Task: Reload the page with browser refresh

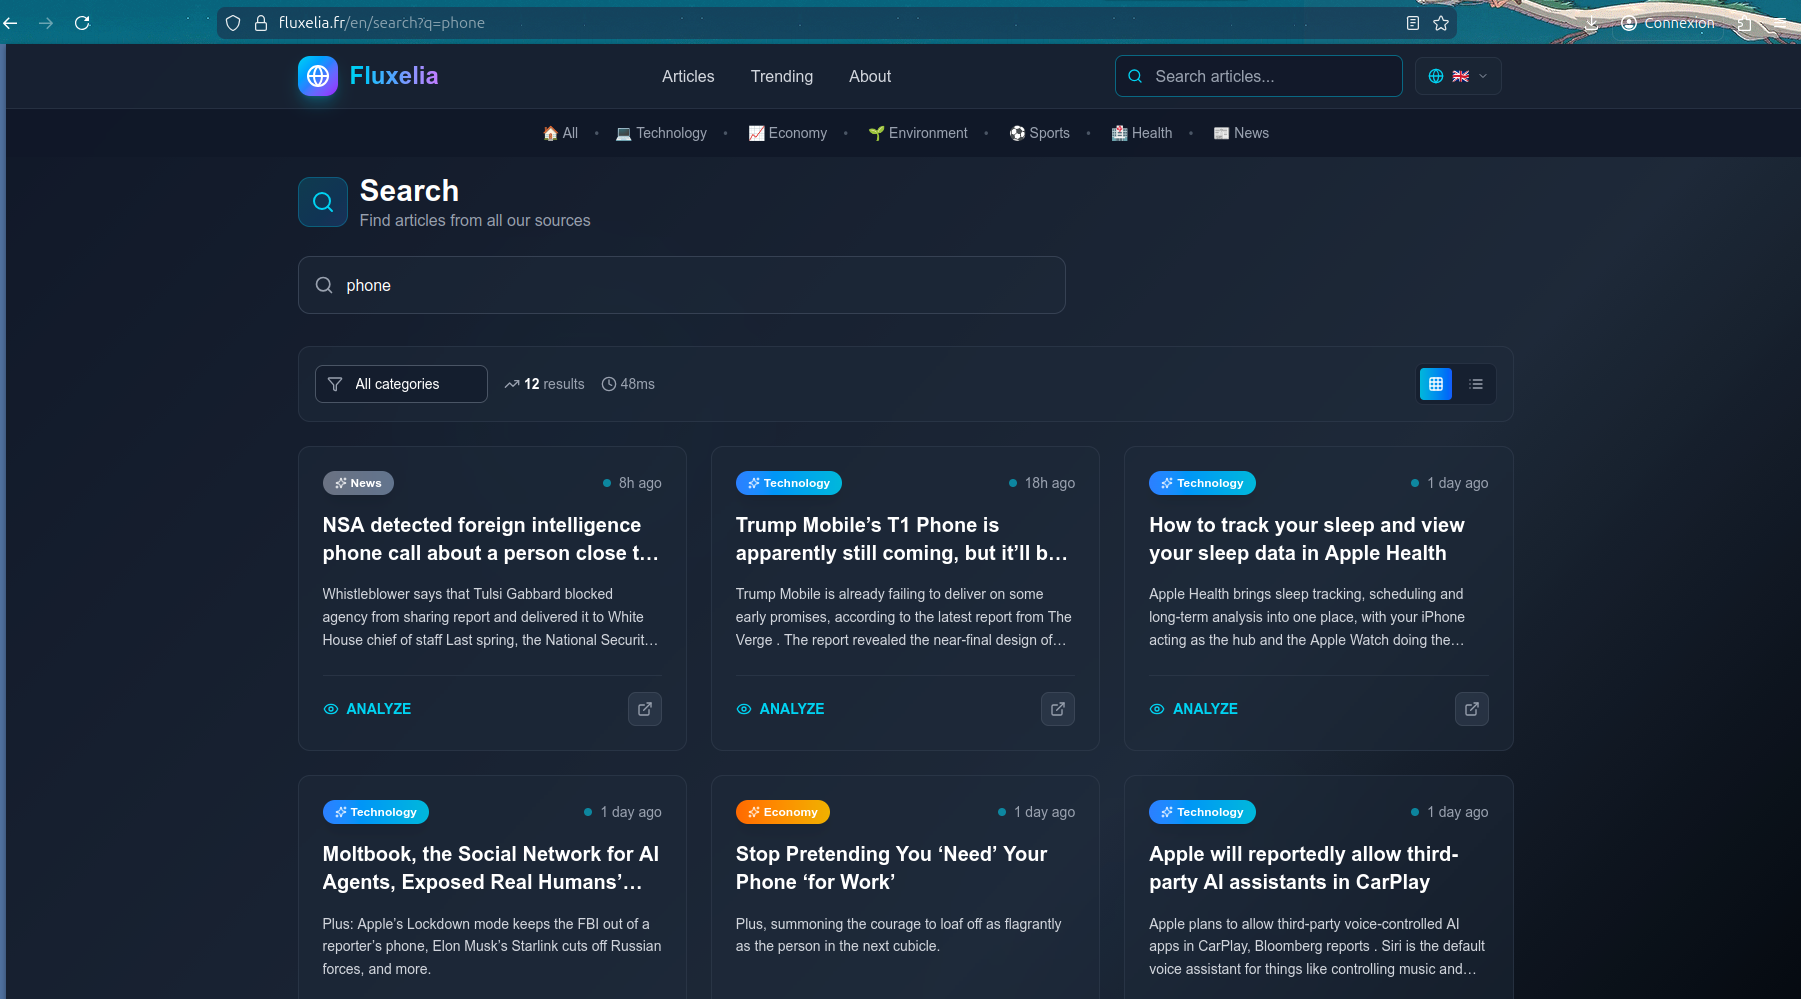Action: coord(82,22)
